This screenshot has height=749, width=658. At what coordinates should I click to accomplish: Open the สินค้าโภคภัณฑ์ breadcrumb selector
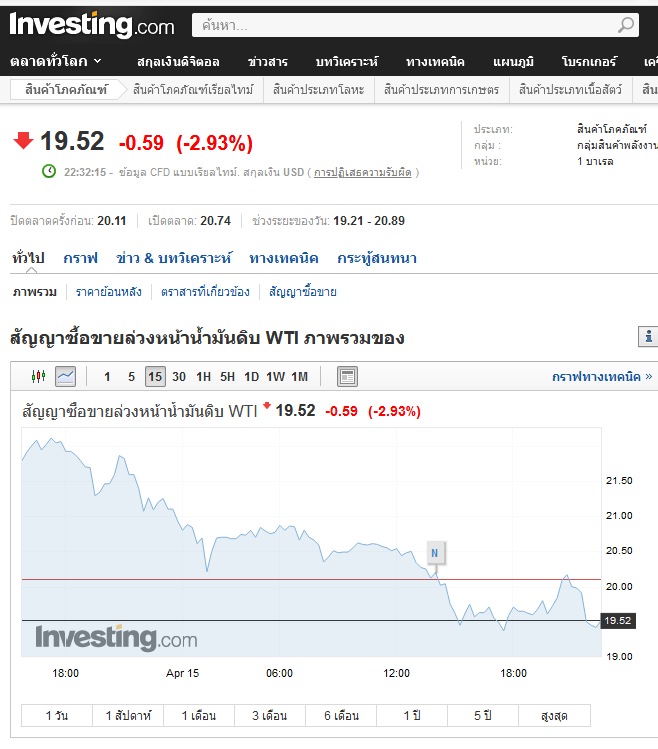pyautogui.click(x=66, y=90)
